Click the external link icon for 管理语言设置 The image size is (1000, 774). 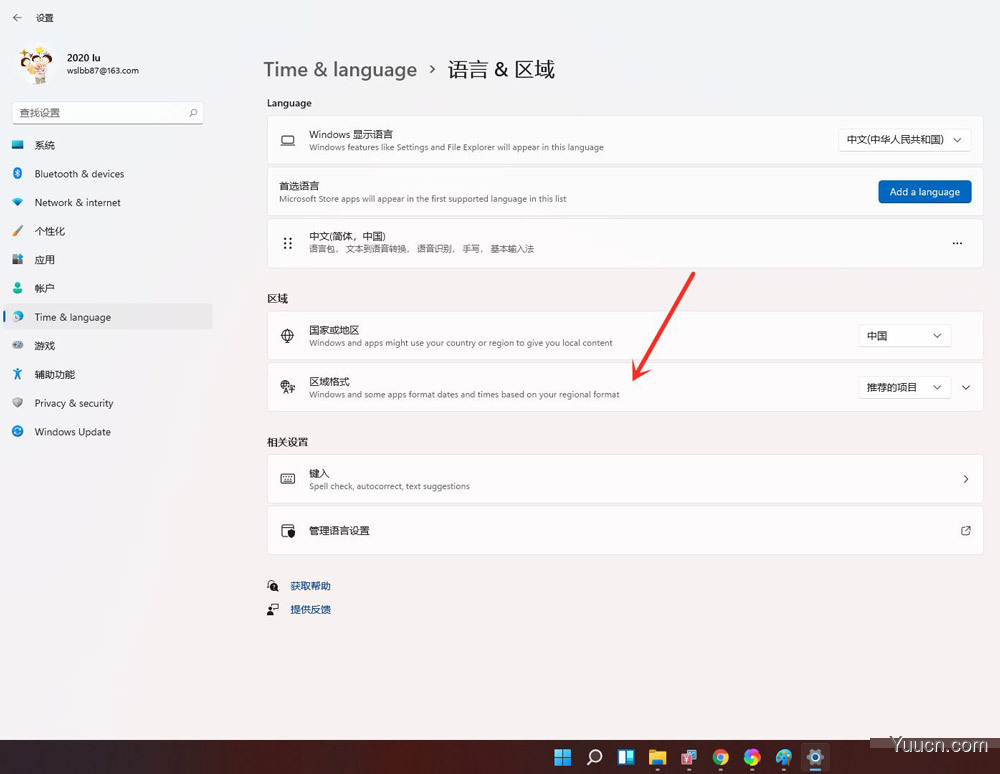(x=966, y=530)
